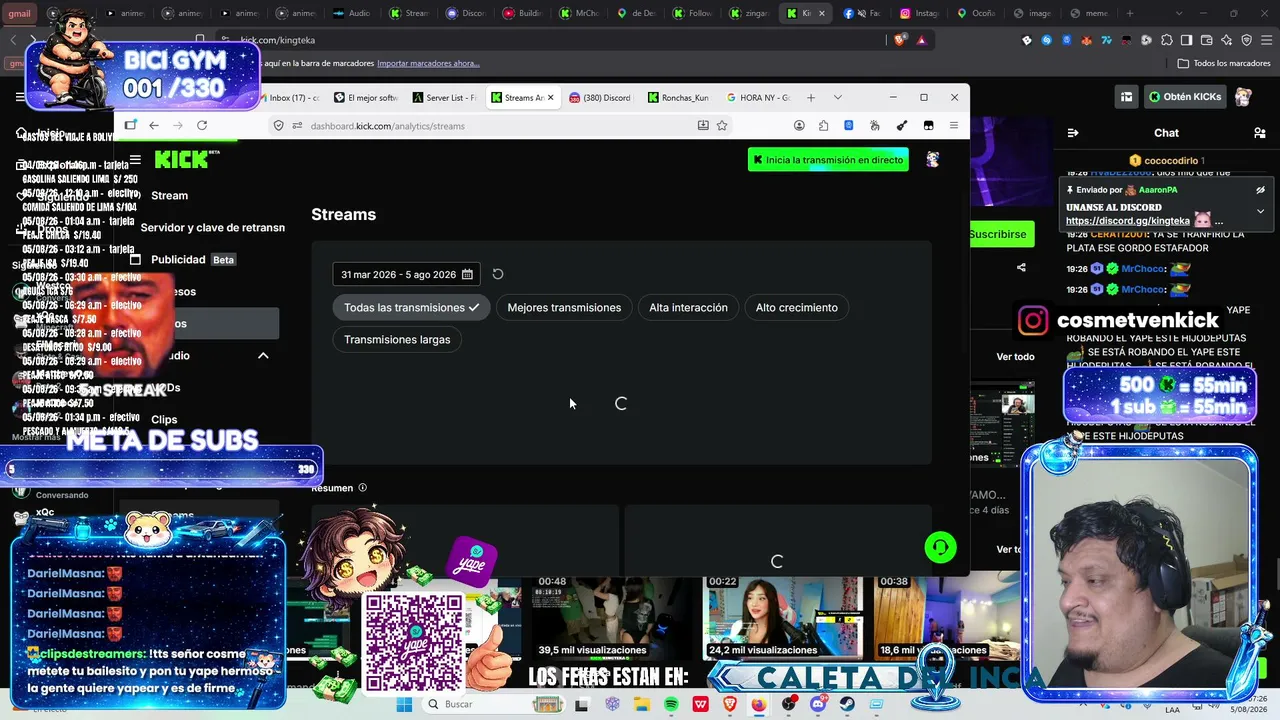Reload the Kick dashboard page
The image size is (1280, 720).
tap(202, 125)
